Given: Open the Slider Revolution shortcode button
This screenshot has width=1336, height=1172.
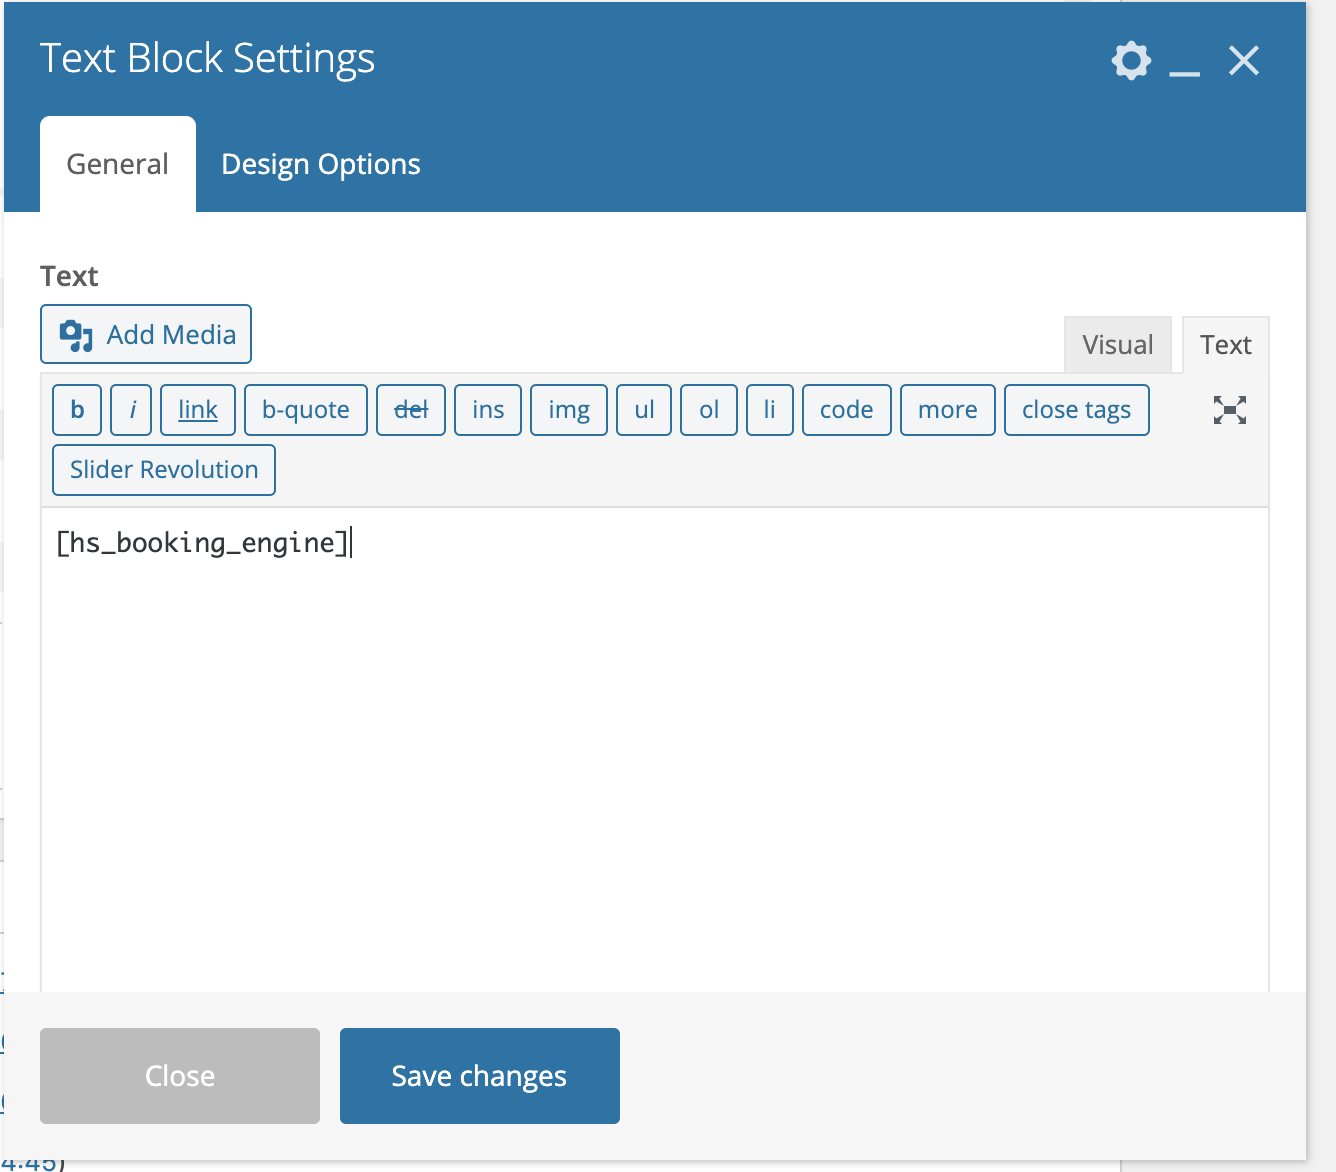Looking at the screenshot, I should 164,470.
